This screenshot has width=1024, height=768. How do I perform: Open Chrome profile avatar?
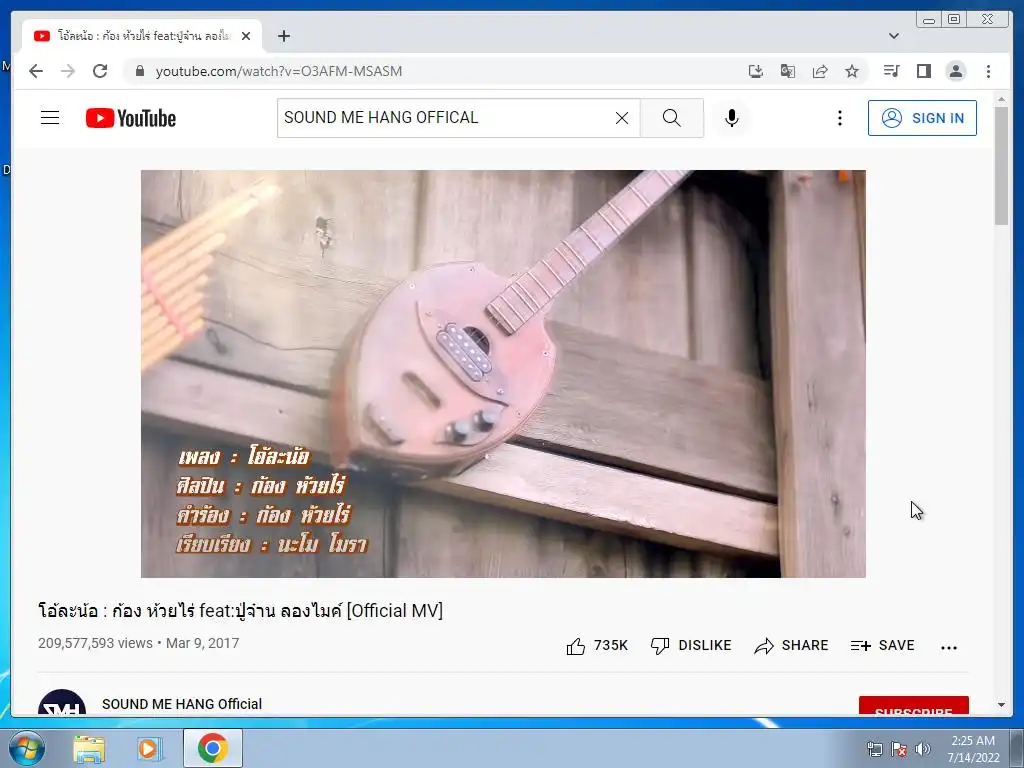(955, 71)
